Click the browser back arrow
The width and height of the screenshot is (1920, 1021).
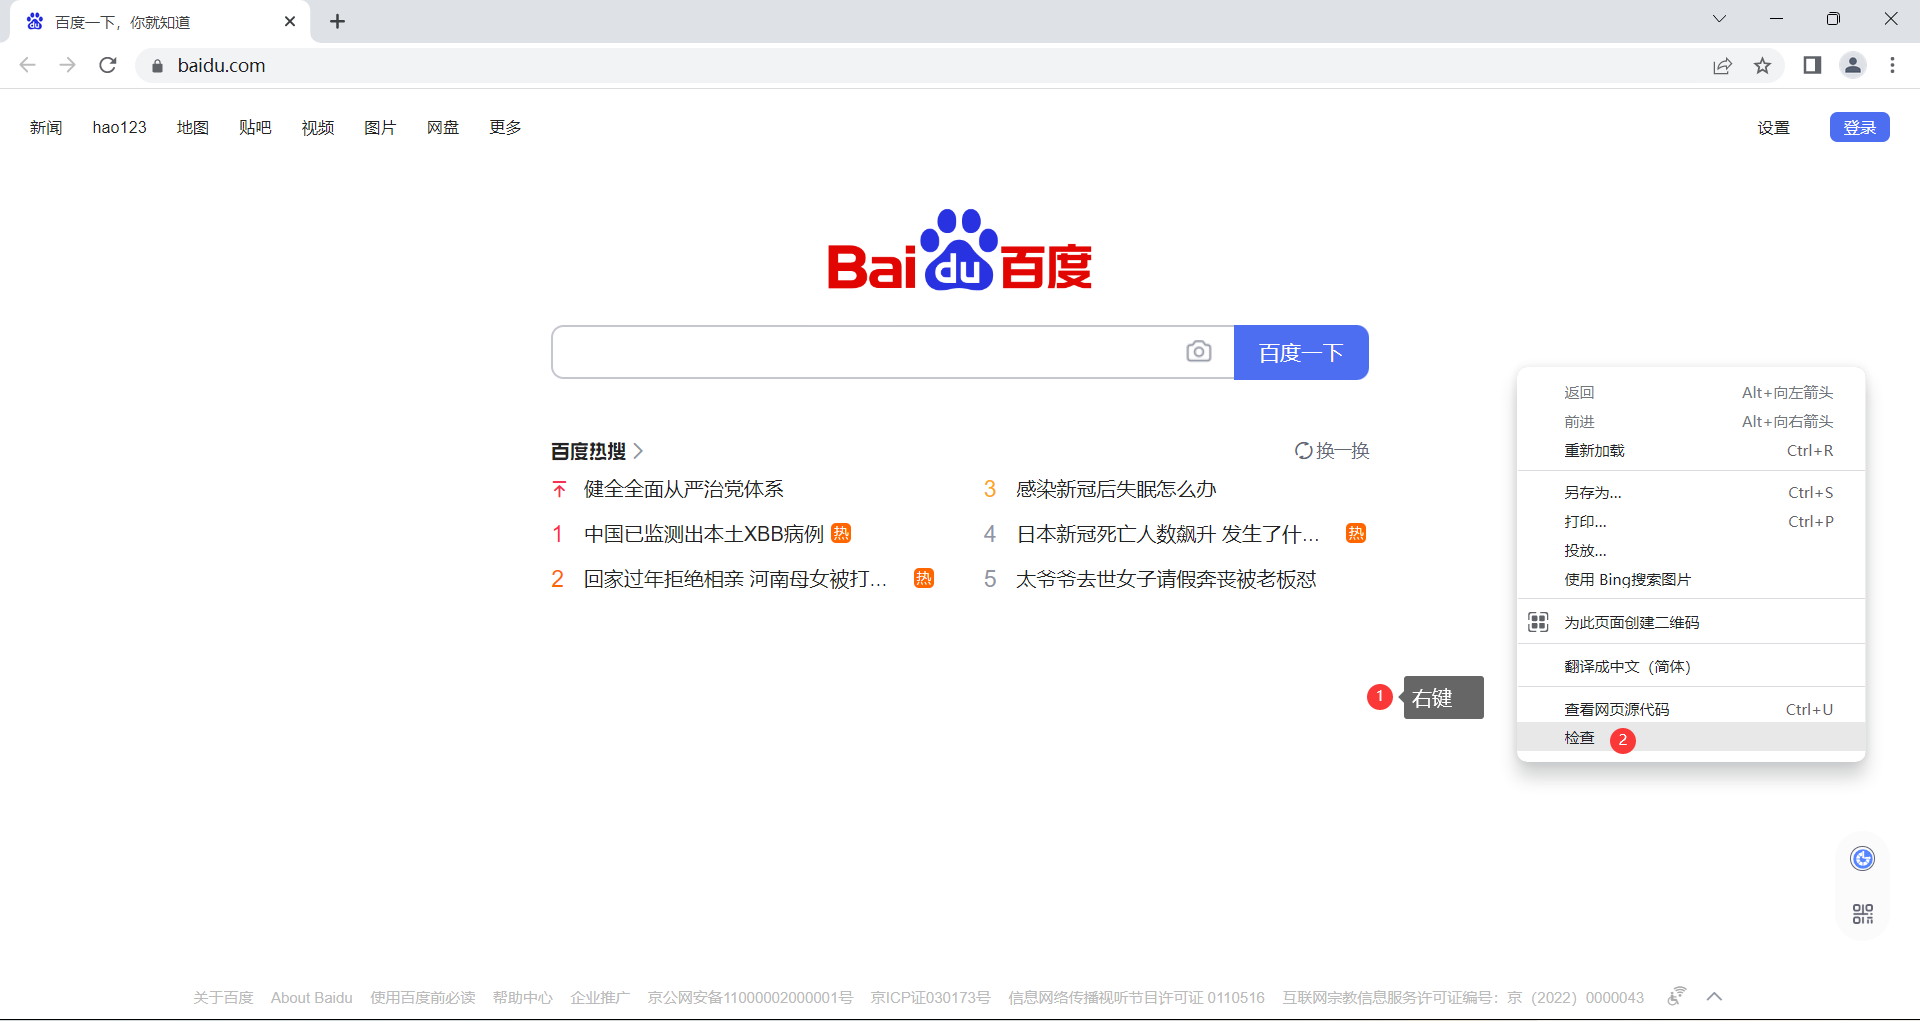pos(28,65)
